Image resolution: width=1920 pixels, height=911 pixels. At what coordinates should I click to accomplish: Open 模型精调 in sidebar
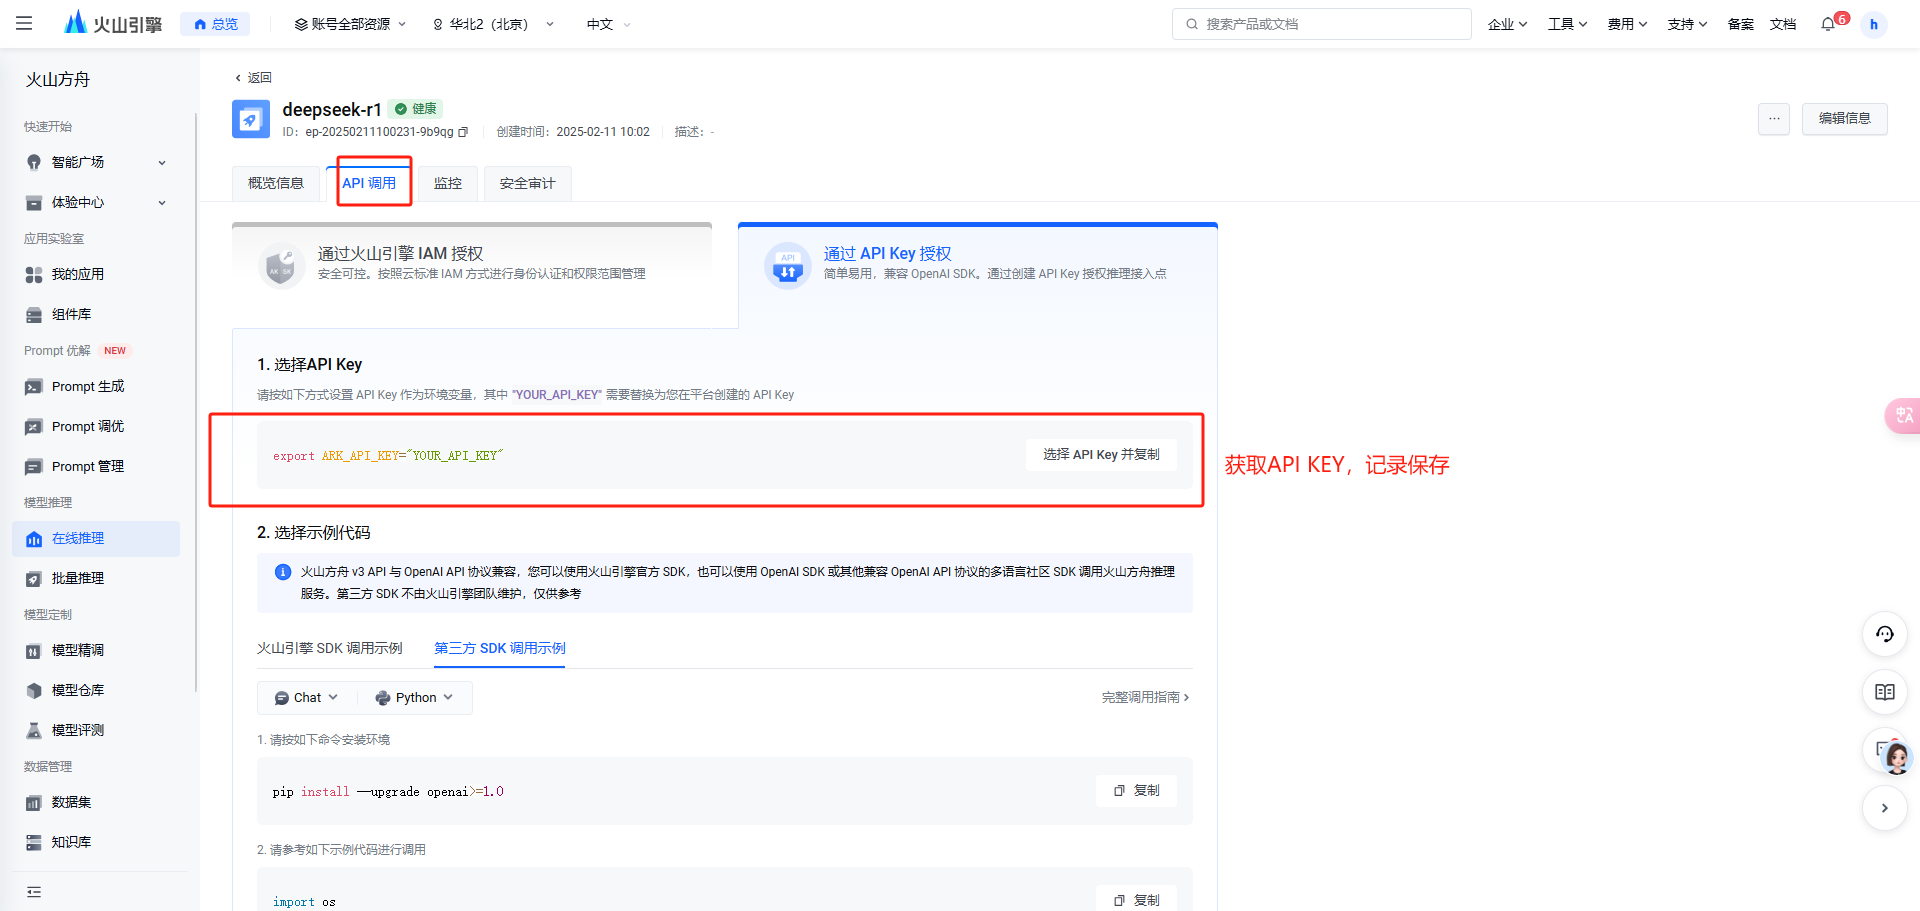tap(96, 650)
